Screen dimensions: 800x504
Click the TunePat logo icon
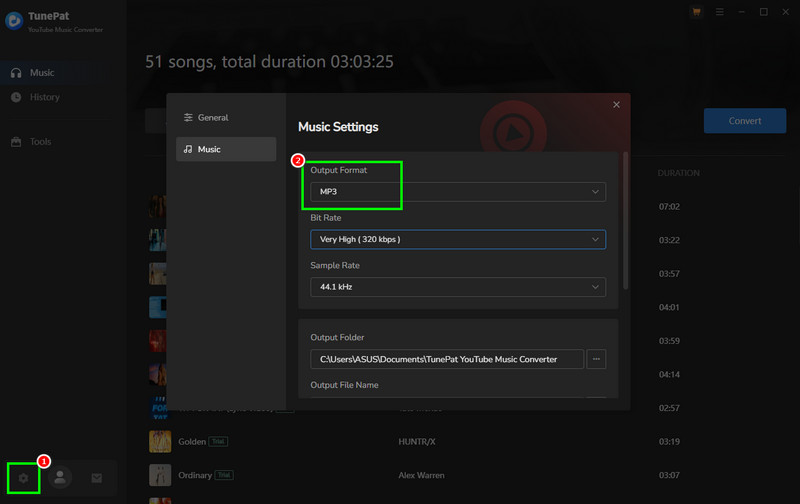(14, 21)
